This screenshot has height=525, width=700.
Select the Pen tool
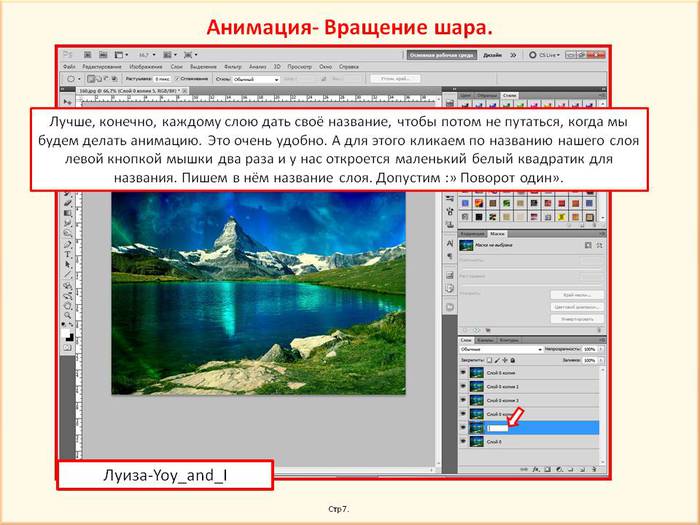pos(68,244)
